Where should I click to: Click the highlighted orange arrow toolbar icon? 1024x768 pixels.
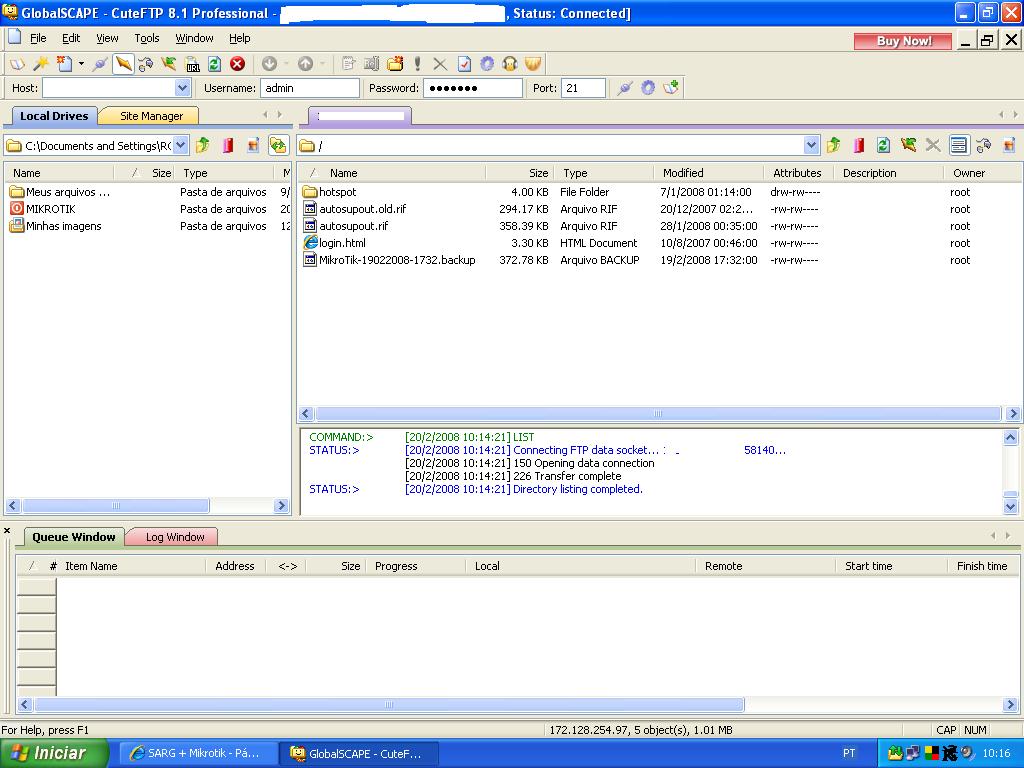pyautogui.click(x=123, y=63)
